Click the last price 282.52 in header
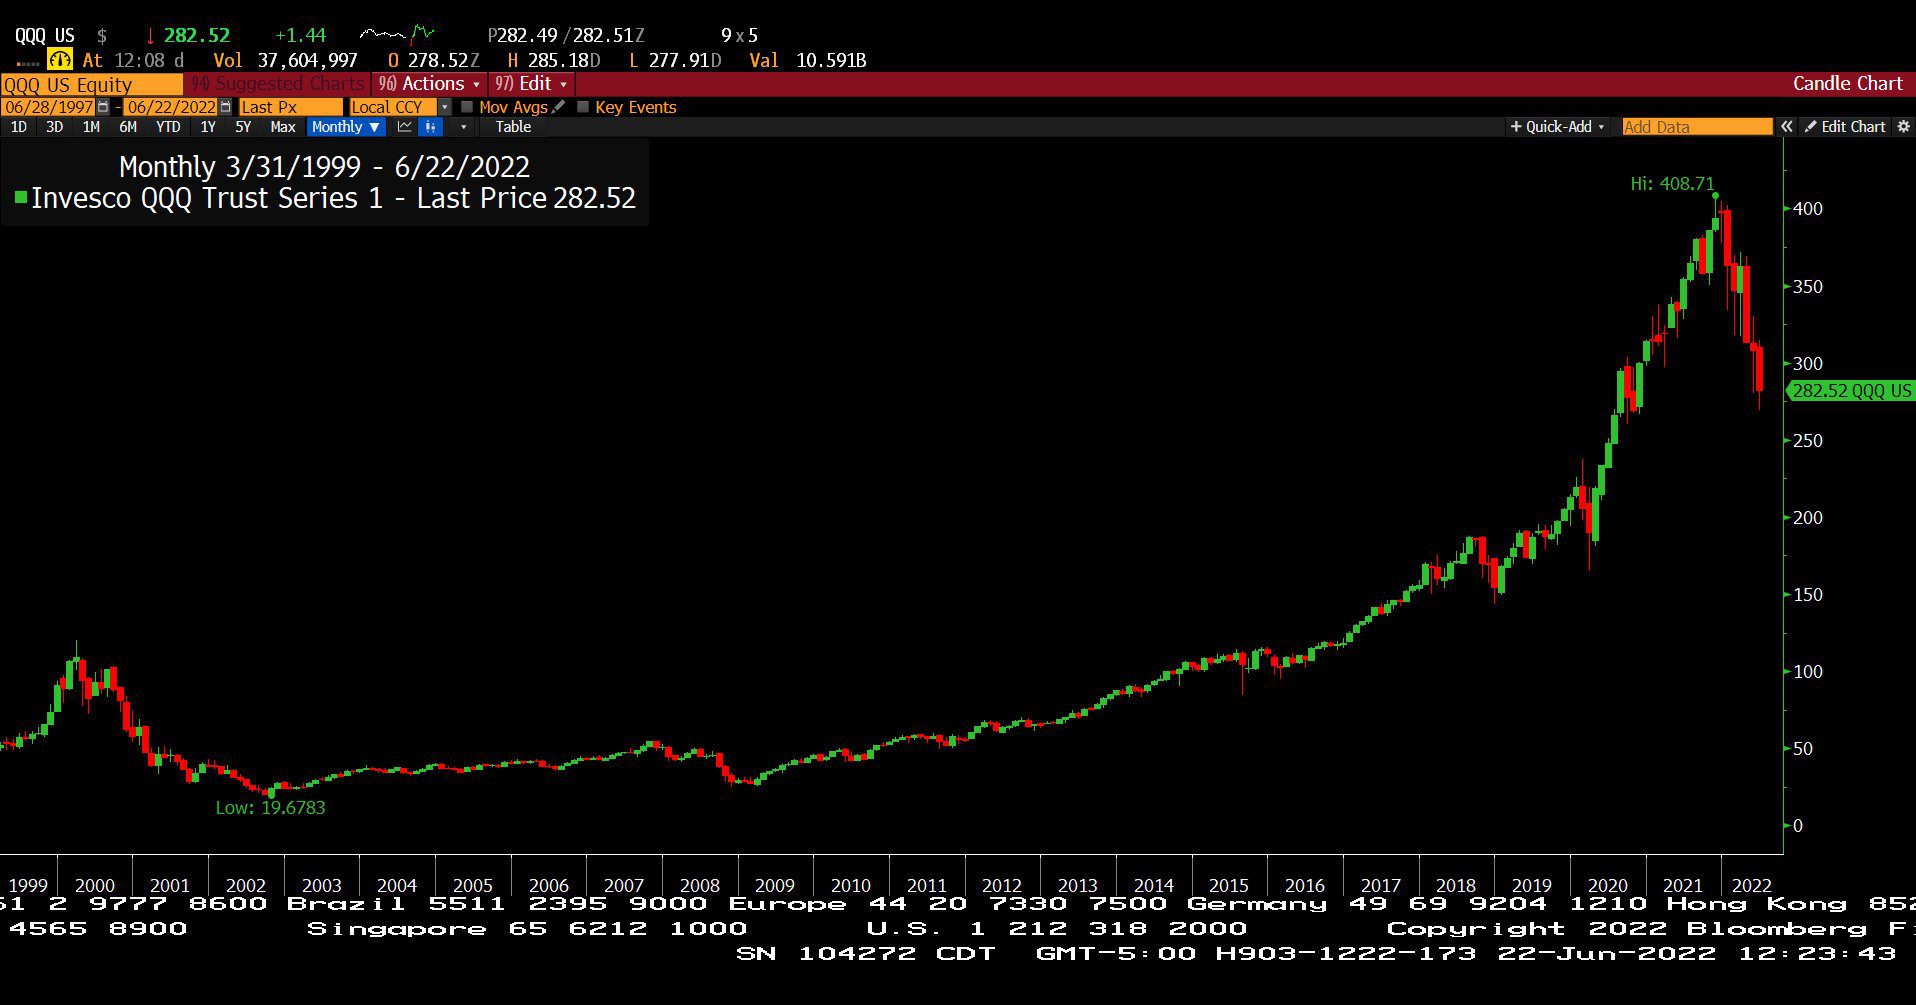Image resolution: width=1916 pixels, height=1005 pixels. (x=197, y=35)
